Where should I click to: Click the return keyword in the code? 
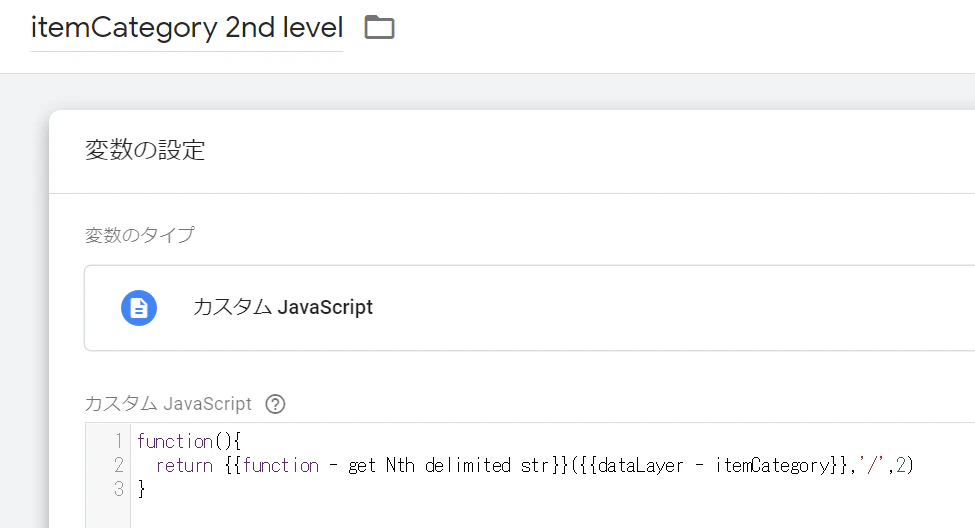click(184, 466)
